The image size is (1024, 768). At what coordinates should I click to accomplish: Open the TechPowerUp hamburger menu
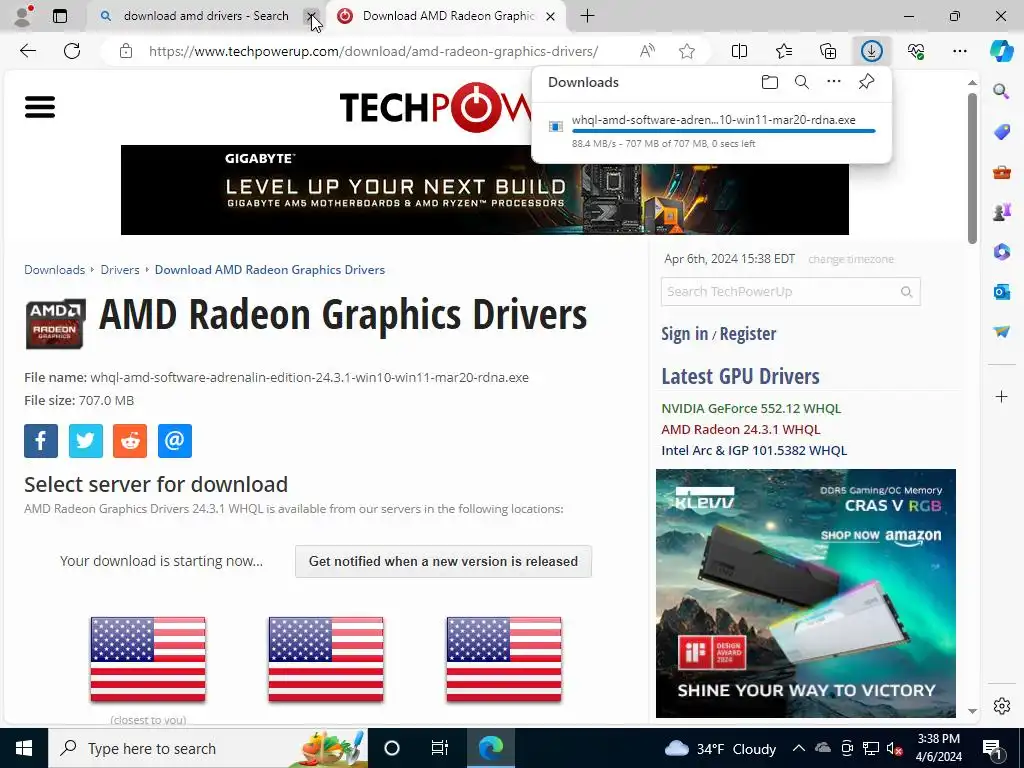click(40, 107)
